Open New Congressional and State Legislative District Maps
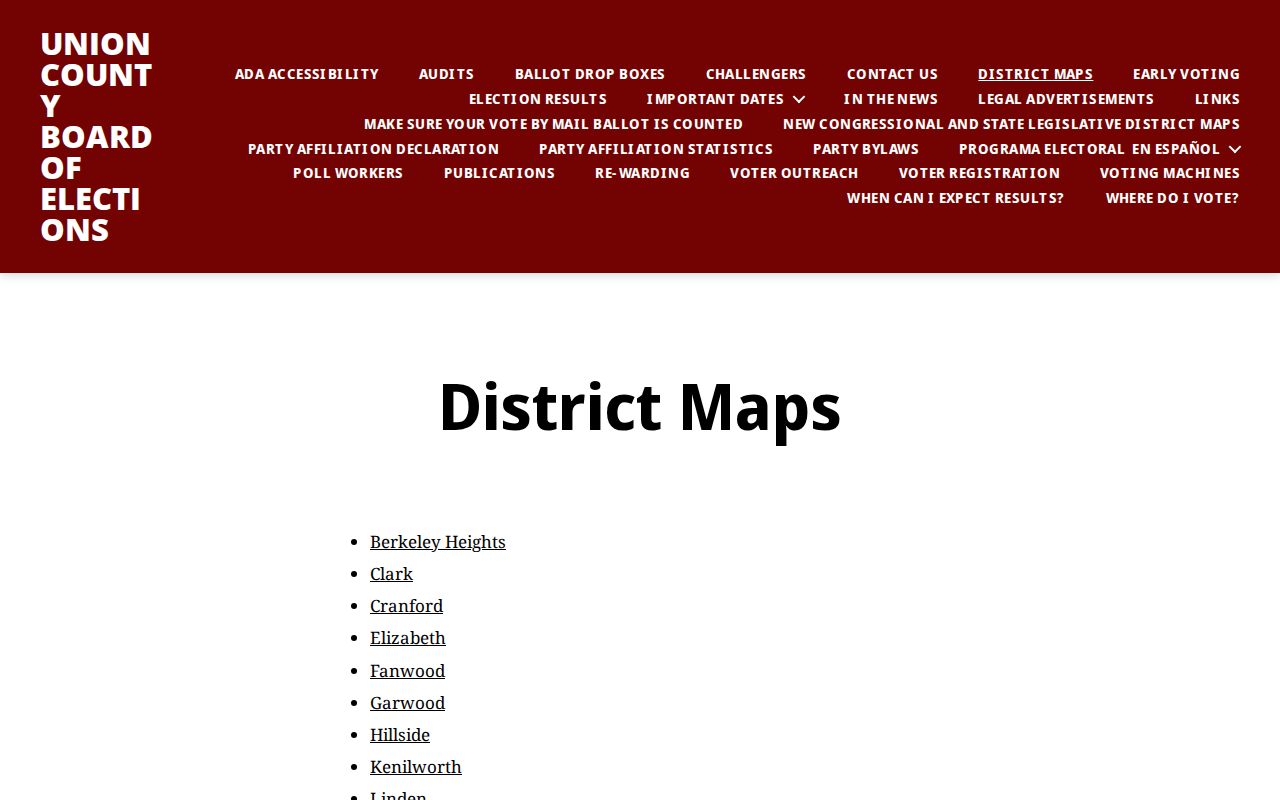Viewport: 1280px width, 800px height. pyautogui.click(x=1011, y=124)
